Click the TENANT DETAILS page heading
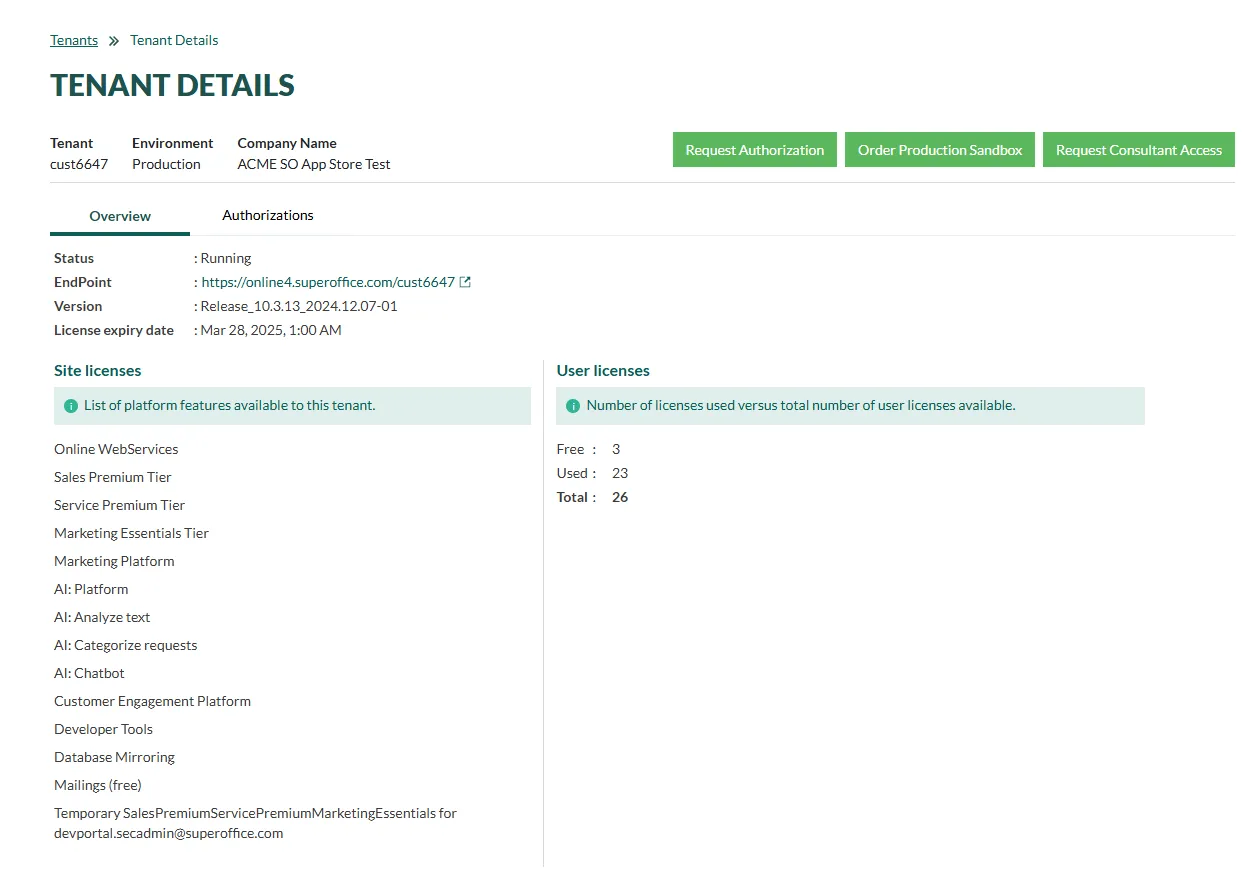1250x882 pixels. click(172, 86)
